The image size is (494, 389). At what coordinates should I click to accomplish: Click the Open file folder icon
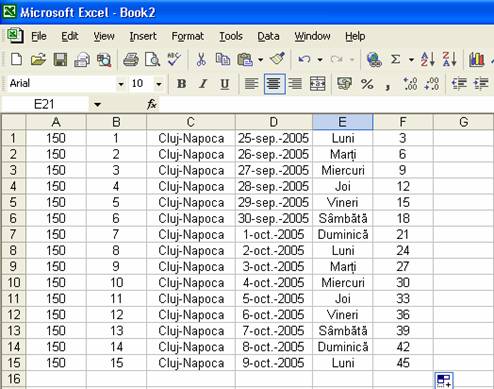38,60
